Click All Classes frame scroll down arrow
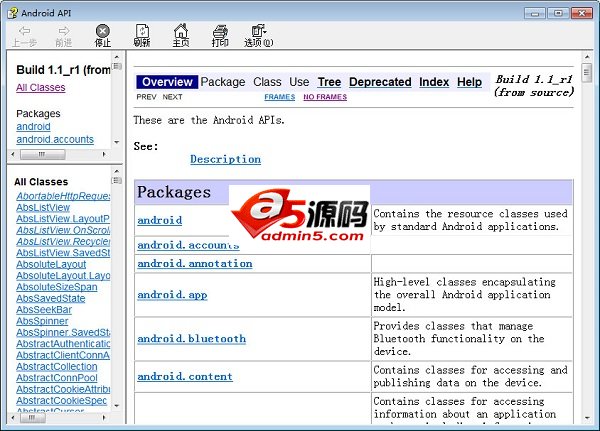The height and width of the screenshot is (431, 600). pyautogui.click(x=117, y=406)
